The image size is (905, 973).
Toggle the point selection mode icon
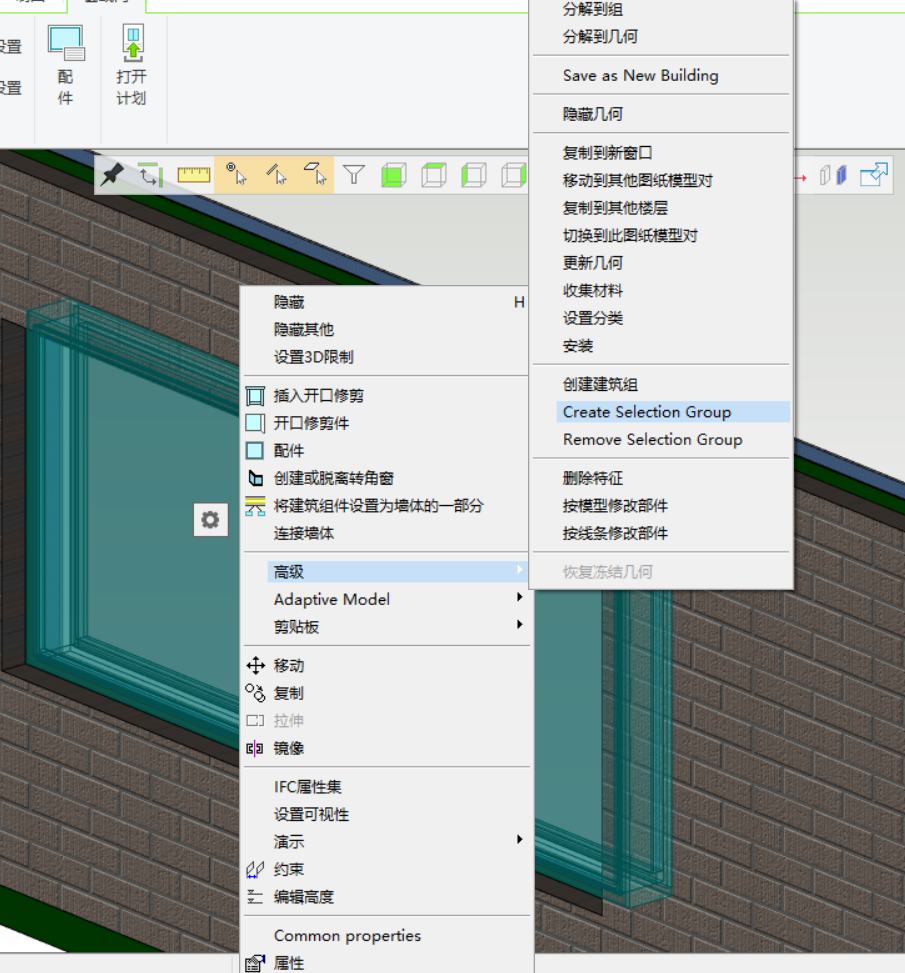(x=236, y=174)
